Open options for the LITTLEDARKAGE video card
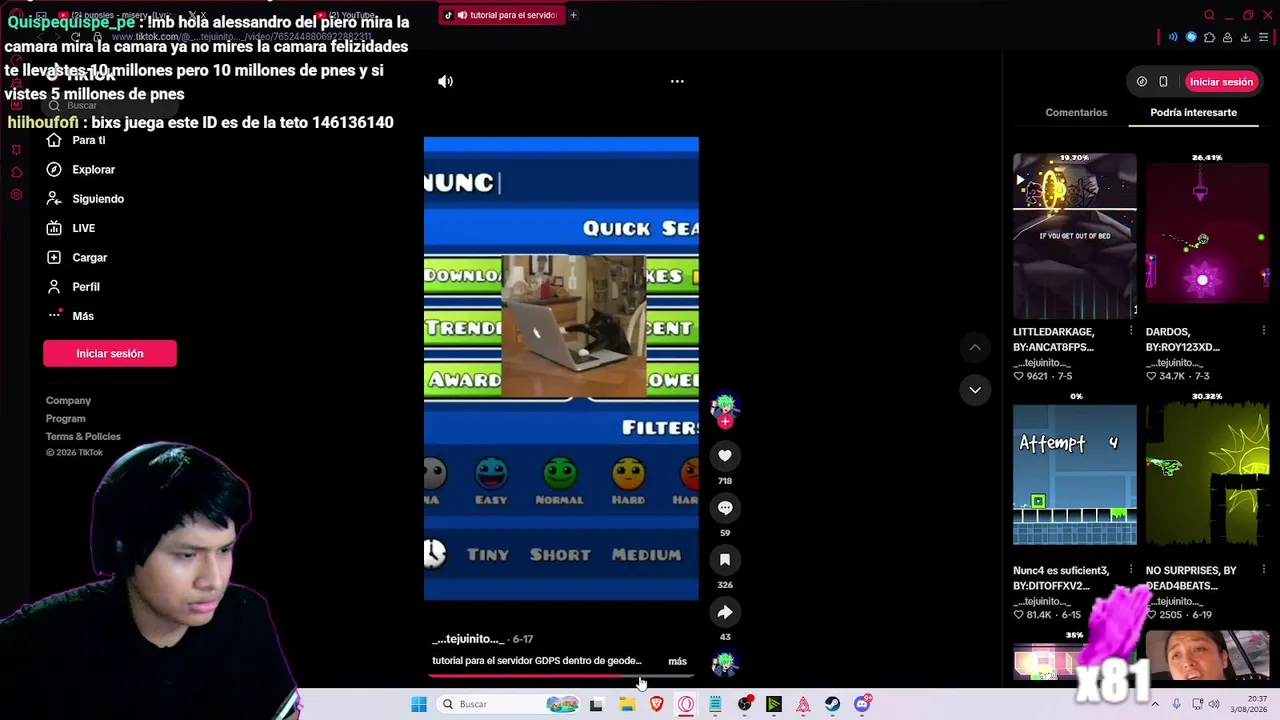This screenshot has width=1280, height=720. coord(1131,331)
